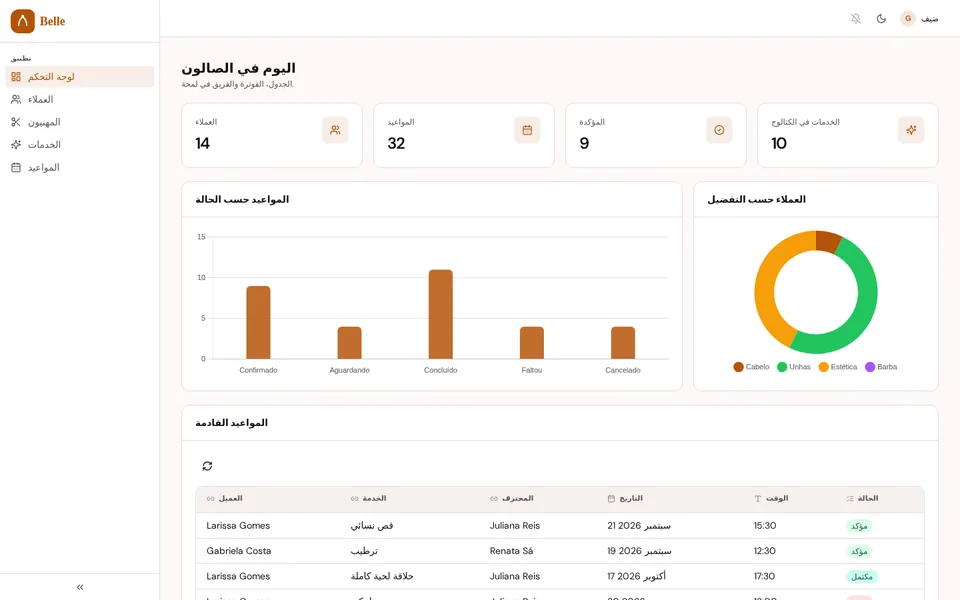The width and height of the screenshot is (960, 600).
Task: Click the orange Estética donut segment
Action: tap(765, 285)
